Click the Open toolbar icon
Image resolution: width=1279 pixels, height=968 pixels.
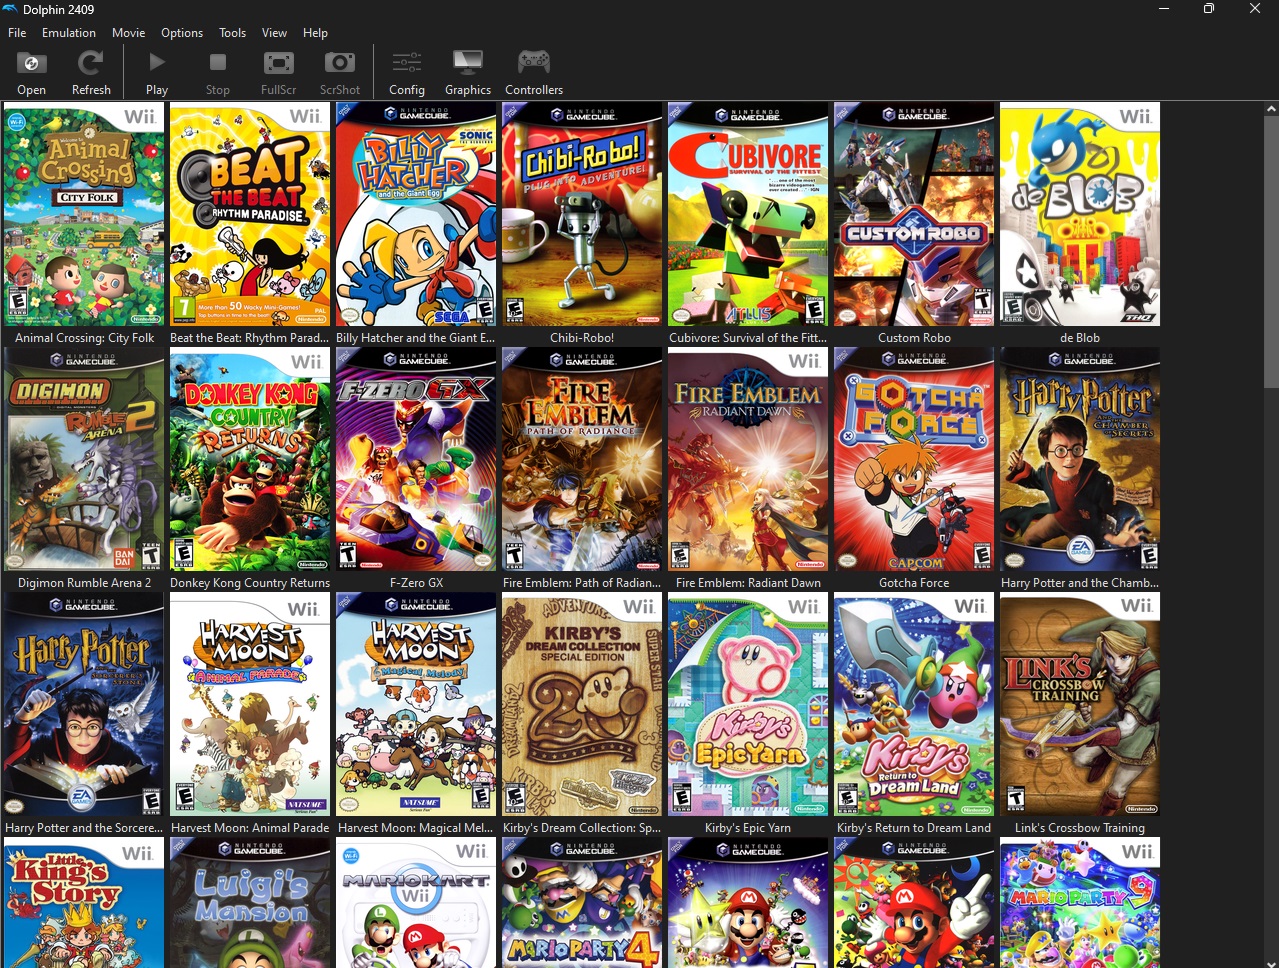coord(31,64)
